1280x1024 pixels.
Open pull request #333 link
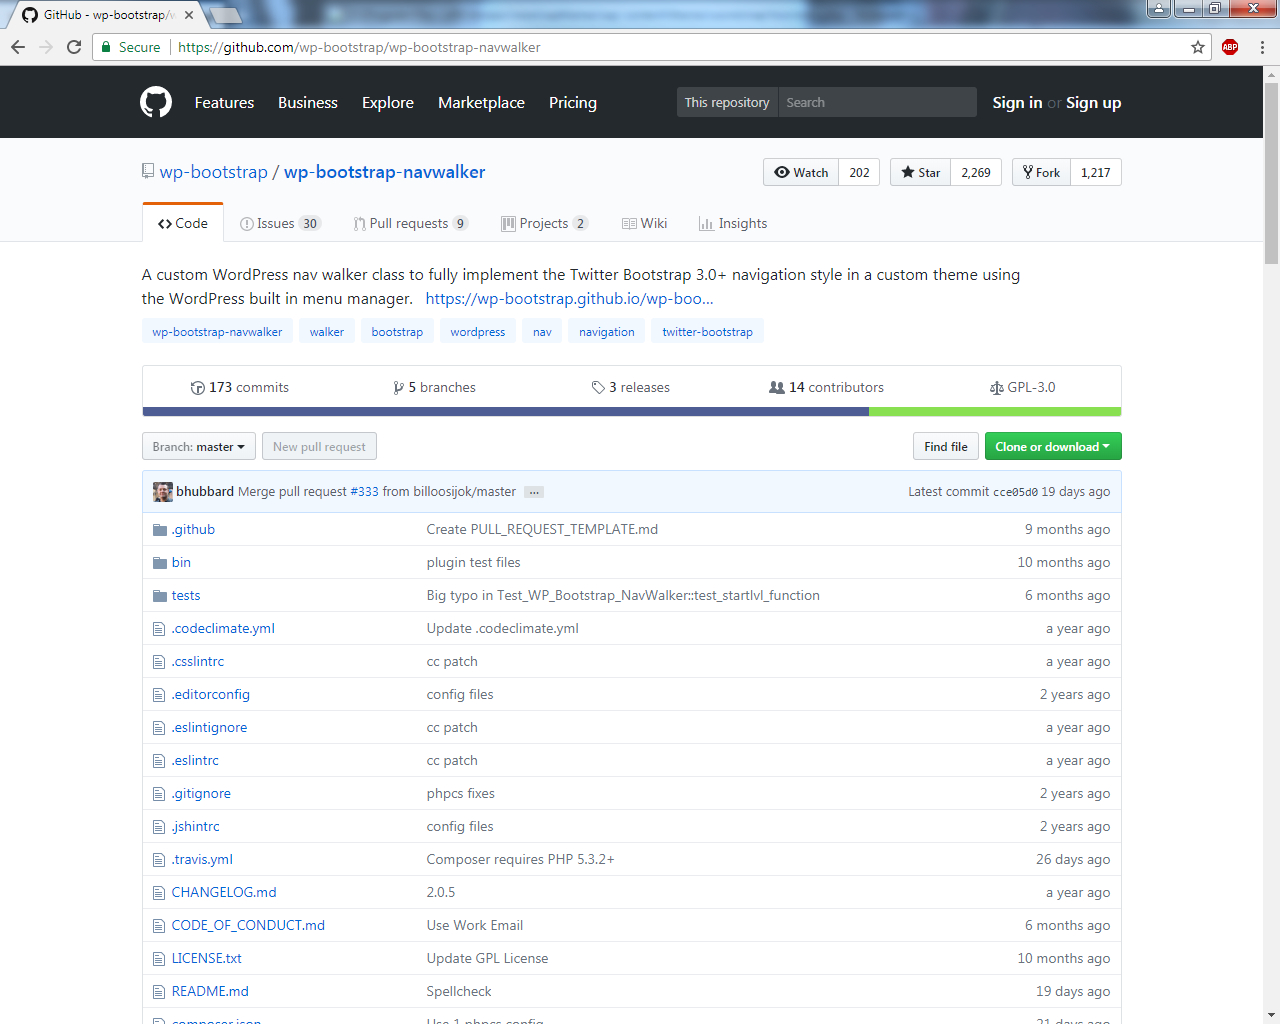click(x=365, y=491)
